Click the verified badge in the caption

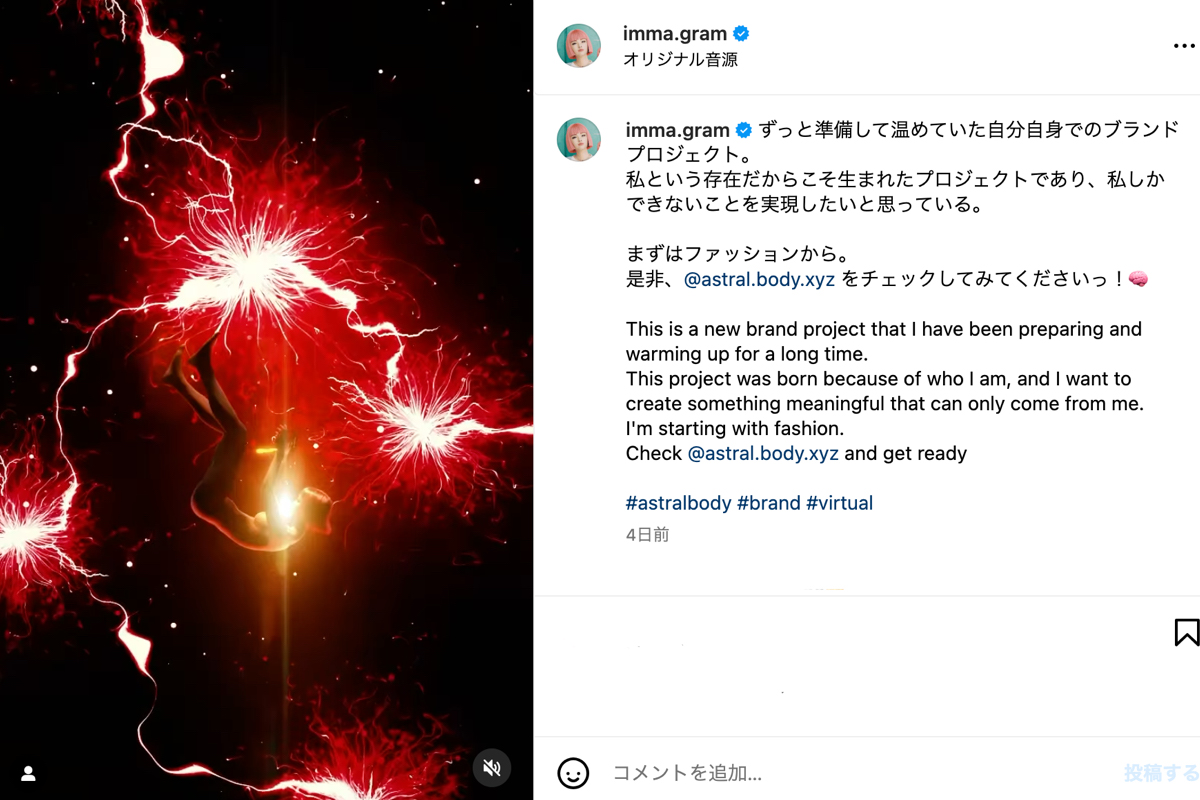tap(744, 130)
